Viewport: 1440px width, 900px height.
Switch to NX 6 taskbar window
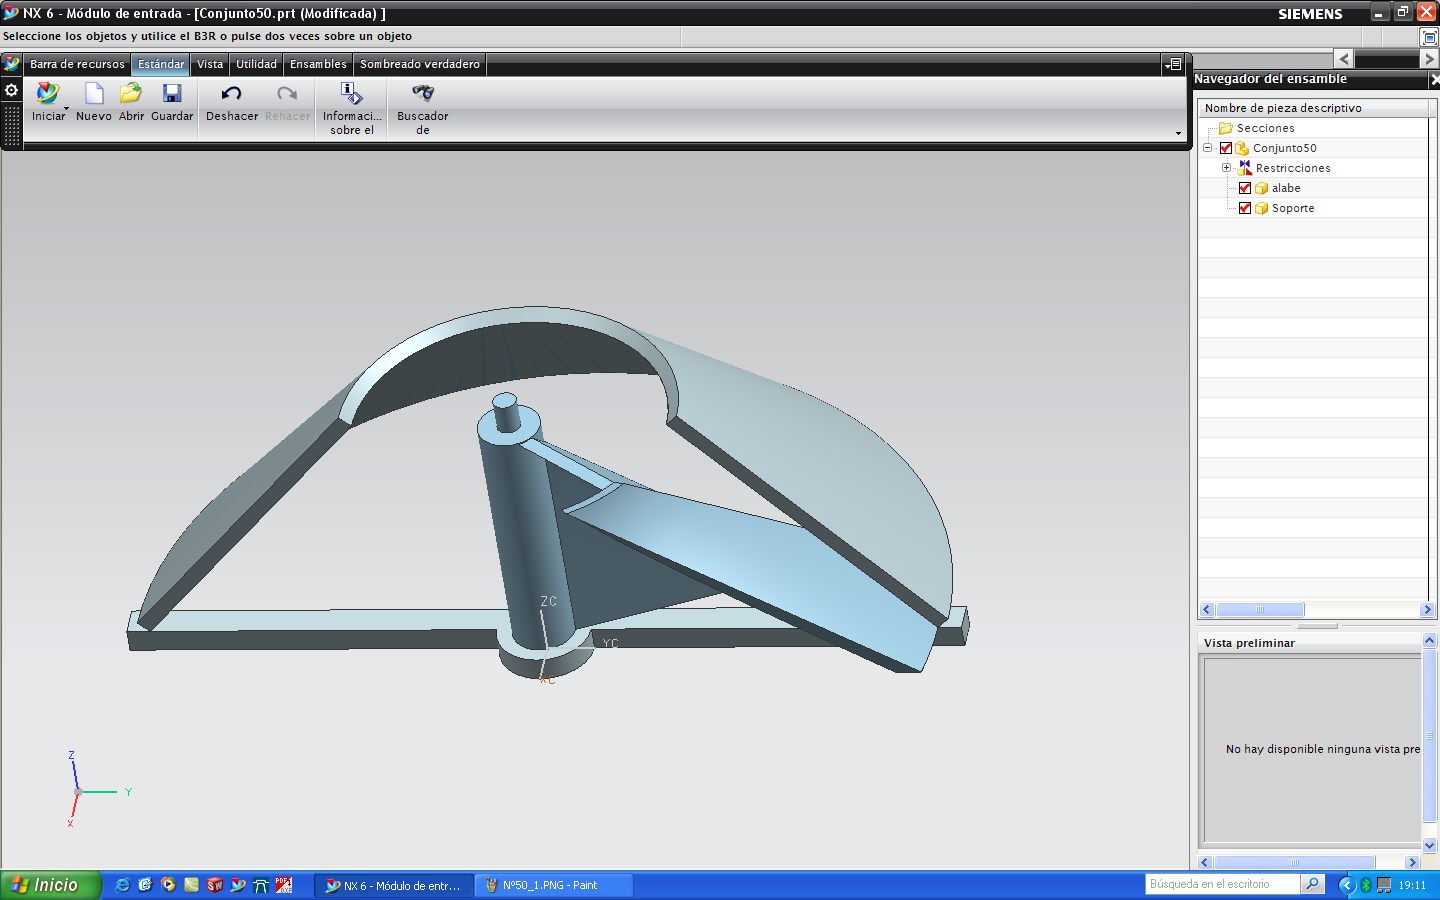393,885
